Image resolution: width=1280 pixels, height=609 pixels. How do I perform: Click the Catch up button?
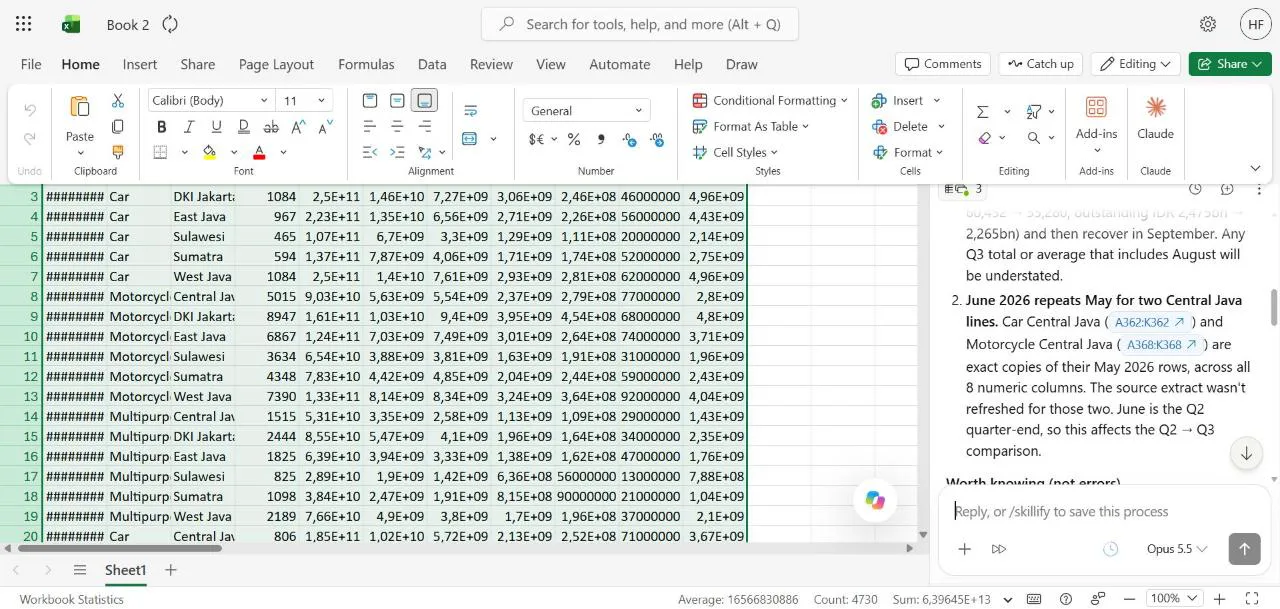[x=1040, y=64]
